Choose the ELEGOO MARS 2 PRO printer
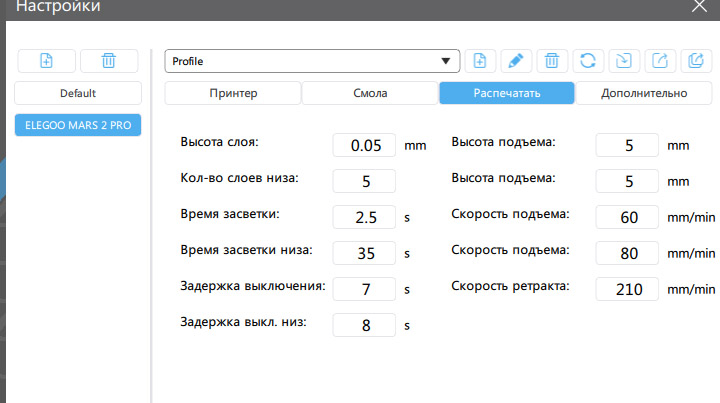The image size is (720, 403). pos(78,125)
